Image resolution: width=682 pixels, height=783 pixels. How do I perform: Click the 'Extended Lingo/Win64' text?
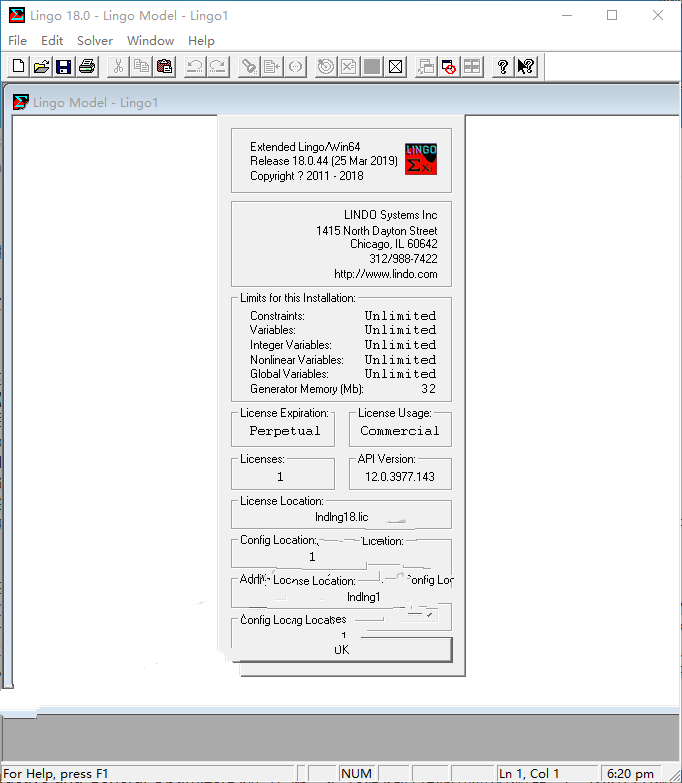coord(305,147)
